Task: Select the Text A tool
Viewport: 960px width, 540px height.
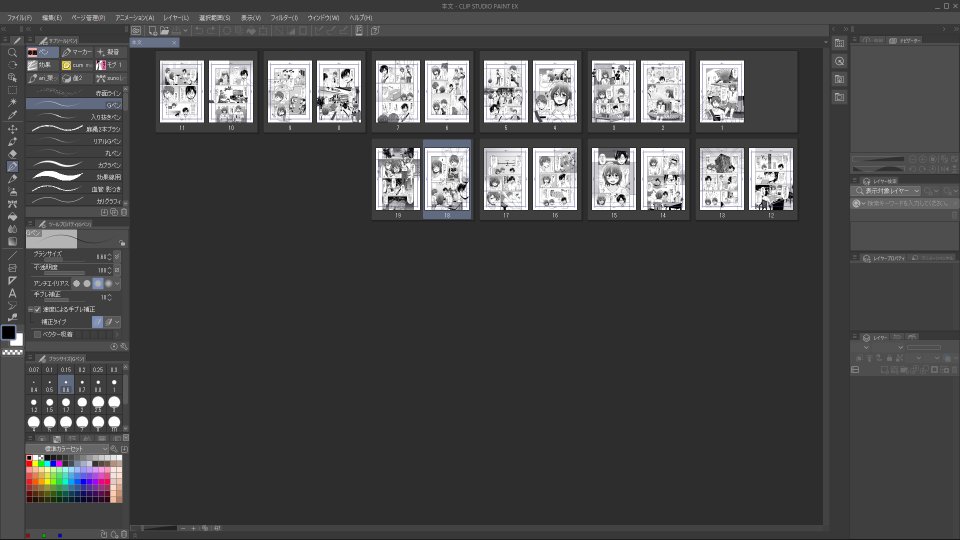Action: [x=12, y=293]
